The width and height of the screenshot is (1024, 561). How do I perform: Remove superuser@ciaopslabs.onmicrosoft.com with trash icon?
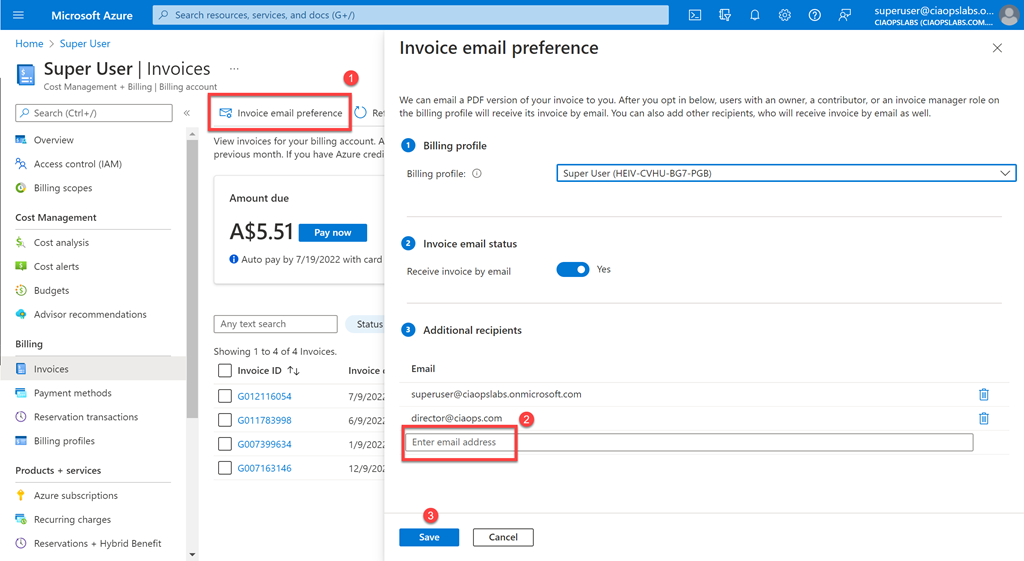click(x=984, y=394)
